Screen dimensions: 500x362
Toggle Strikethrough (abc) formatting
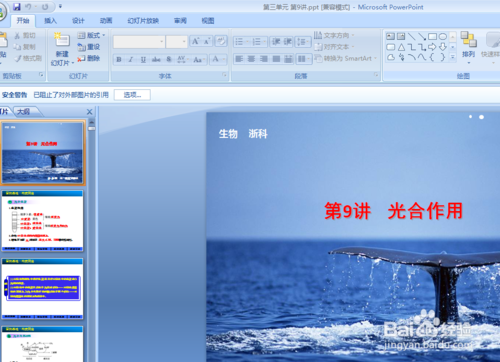(x=156, y=59)
